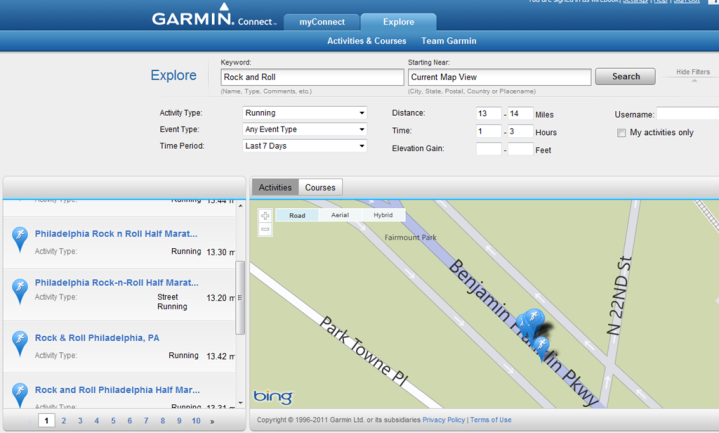This screenshot has height=433, width=719.
Task: Open the Activity Type dropdown
Action: coord(304,113)
